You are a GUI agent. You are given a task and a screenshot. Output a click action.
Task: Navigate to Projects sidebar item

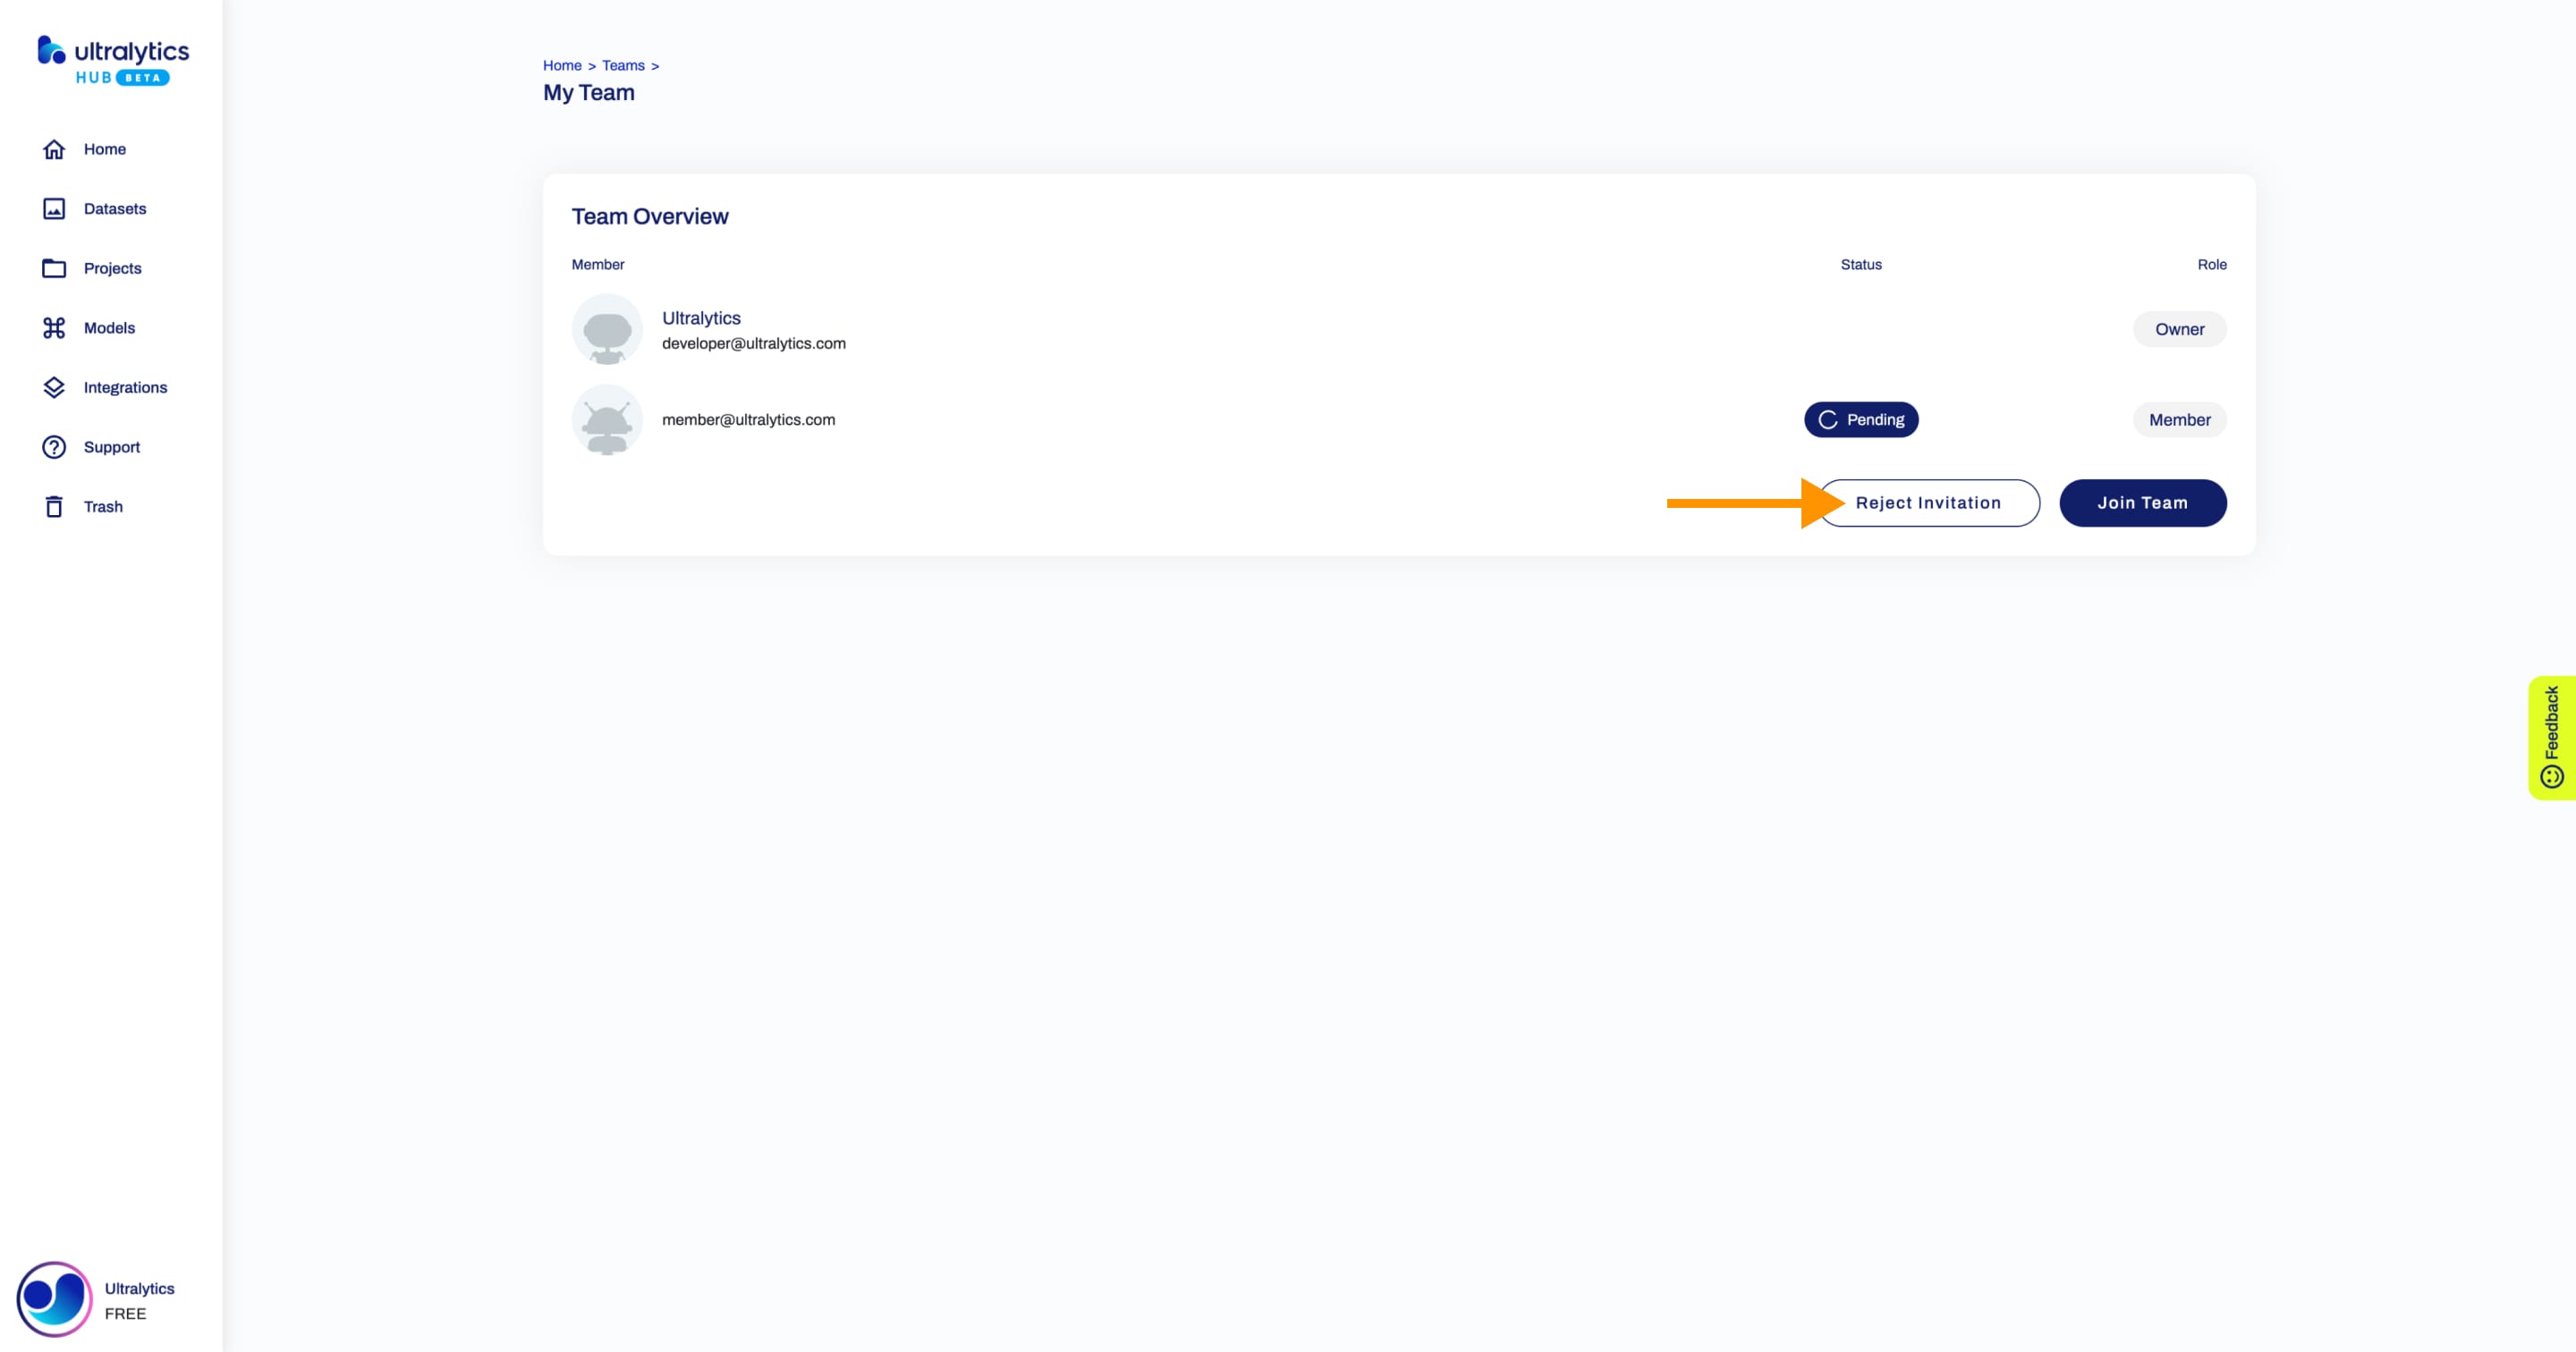point(113,267)
